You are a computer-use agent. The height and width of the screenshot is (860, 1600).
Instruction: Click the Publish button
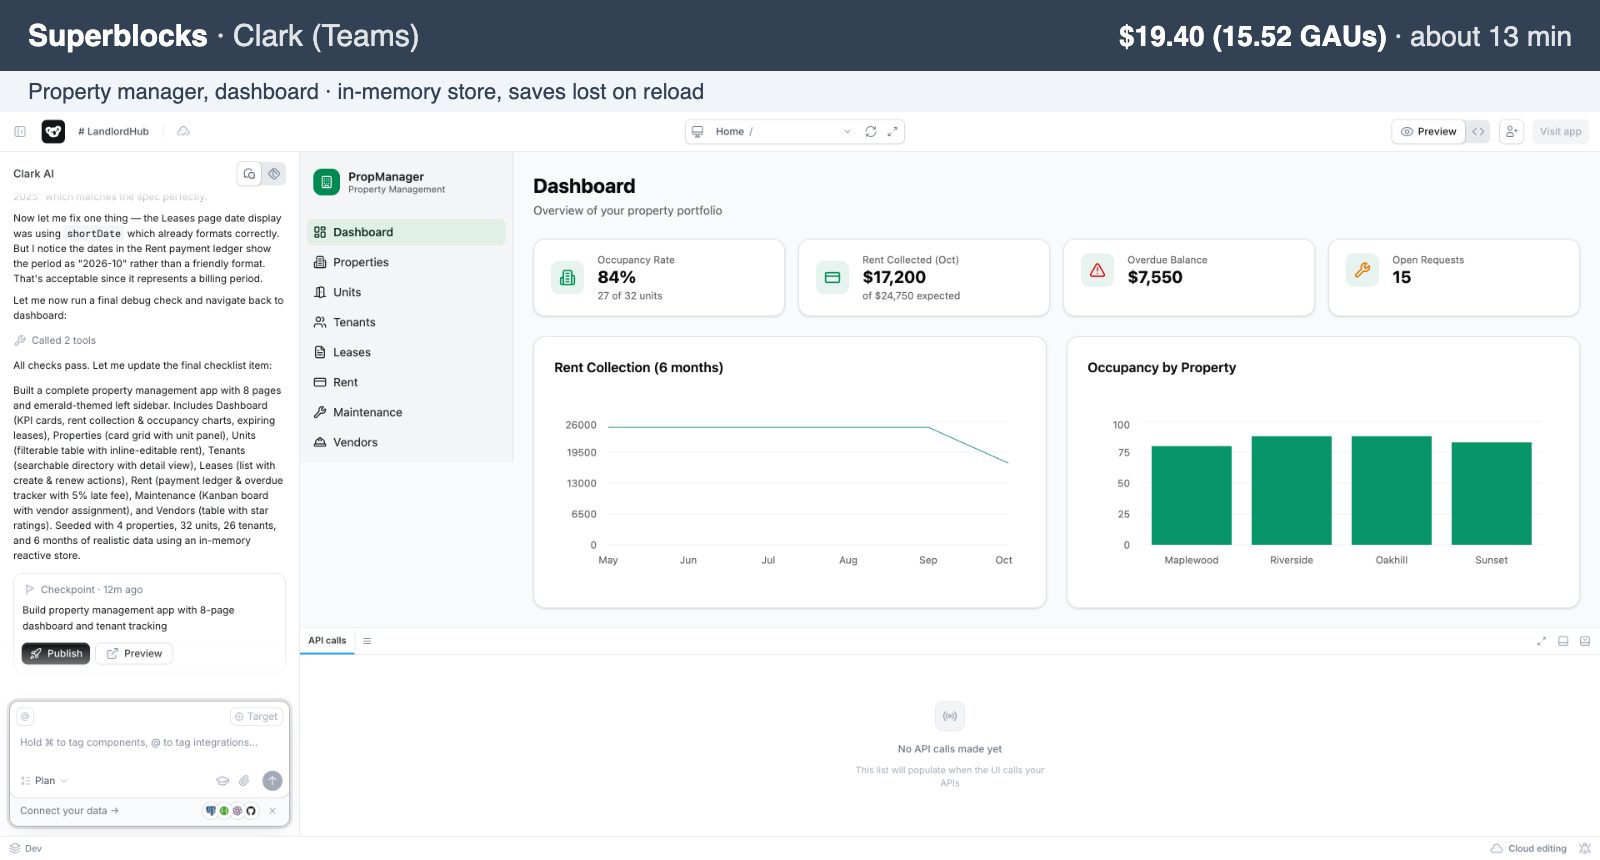(56, 653)
